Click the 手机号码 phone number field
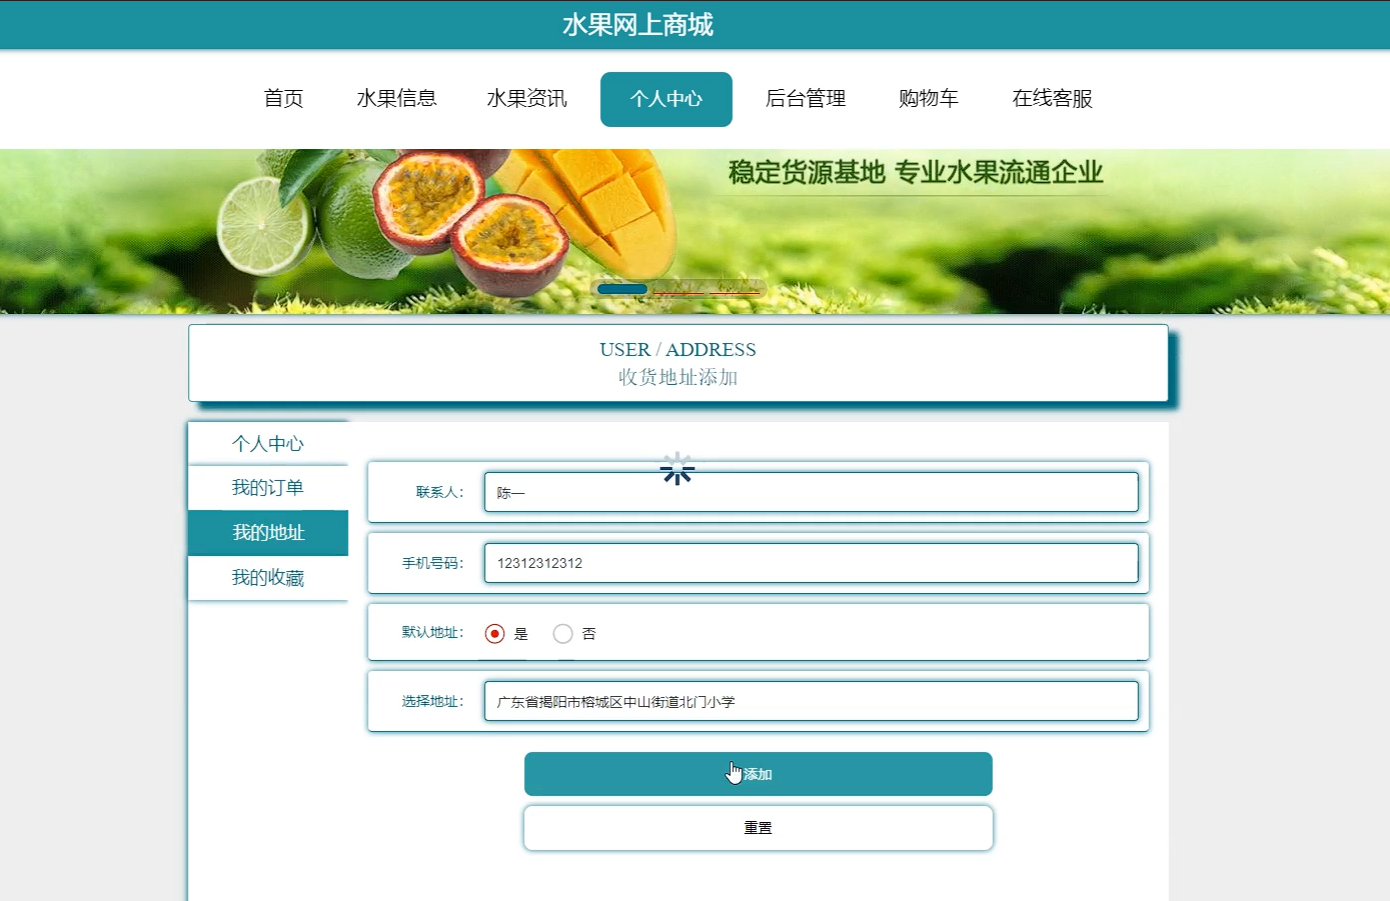 click(812, 562)
